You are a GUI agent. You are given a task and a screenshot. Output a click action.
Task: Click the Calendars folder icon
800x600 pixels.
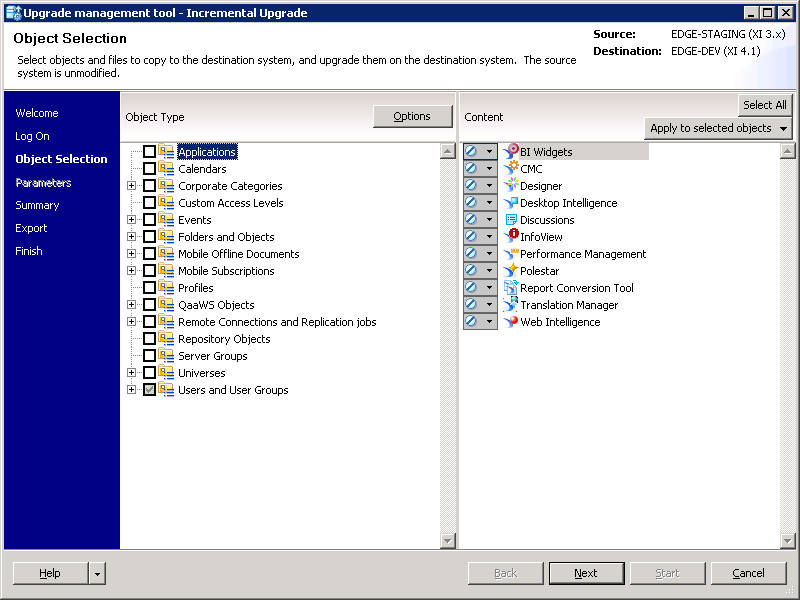[x=166, y=168]
